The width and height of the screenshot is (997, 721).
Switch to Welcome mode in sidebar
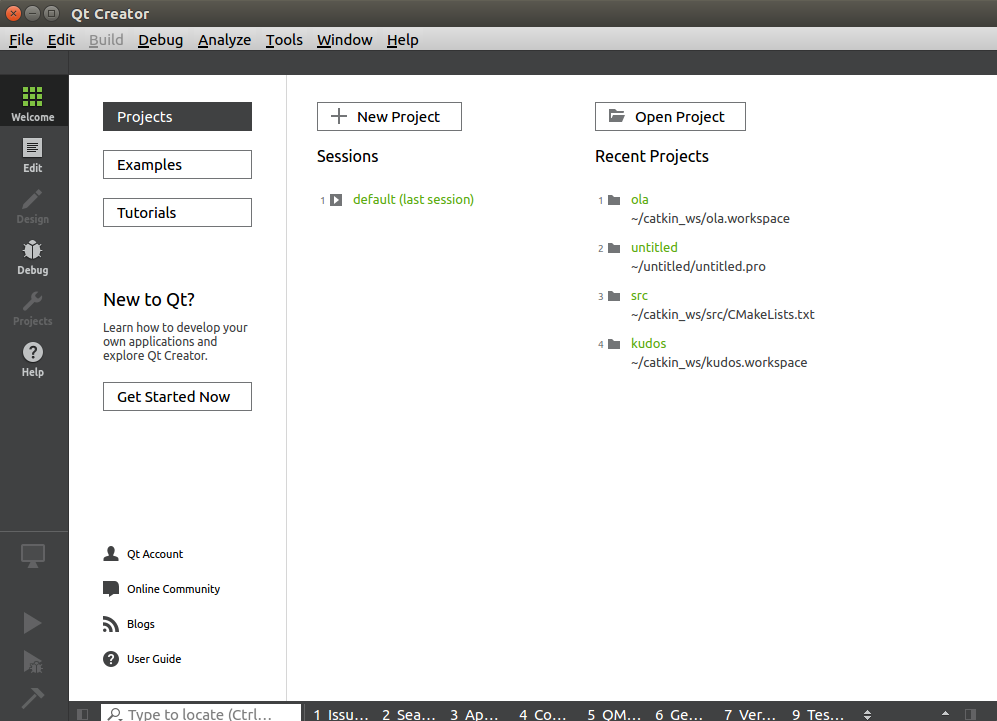pos(33,102)
